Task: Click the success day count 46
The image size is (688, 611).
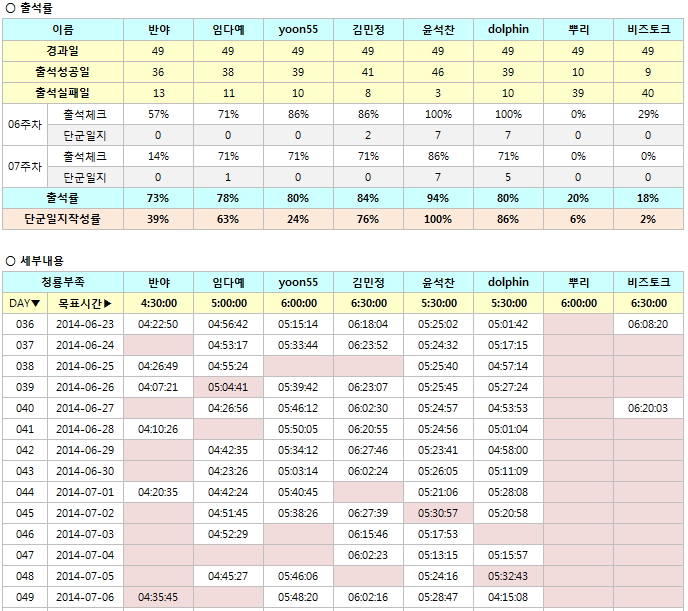Action: [438, 72]
